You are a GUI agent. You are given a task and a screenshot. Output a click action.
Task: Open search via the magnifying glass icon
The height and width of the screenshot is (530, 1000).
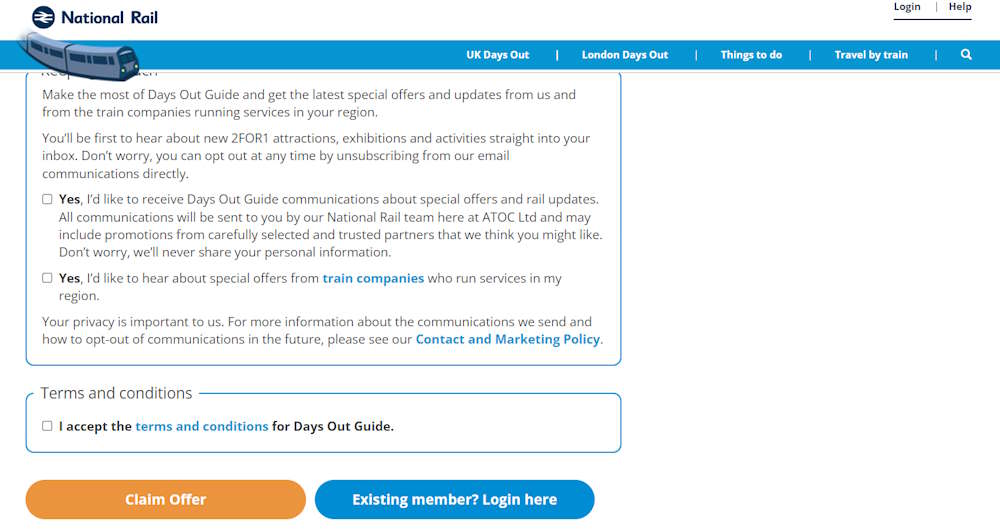click(x=966, y=55)
